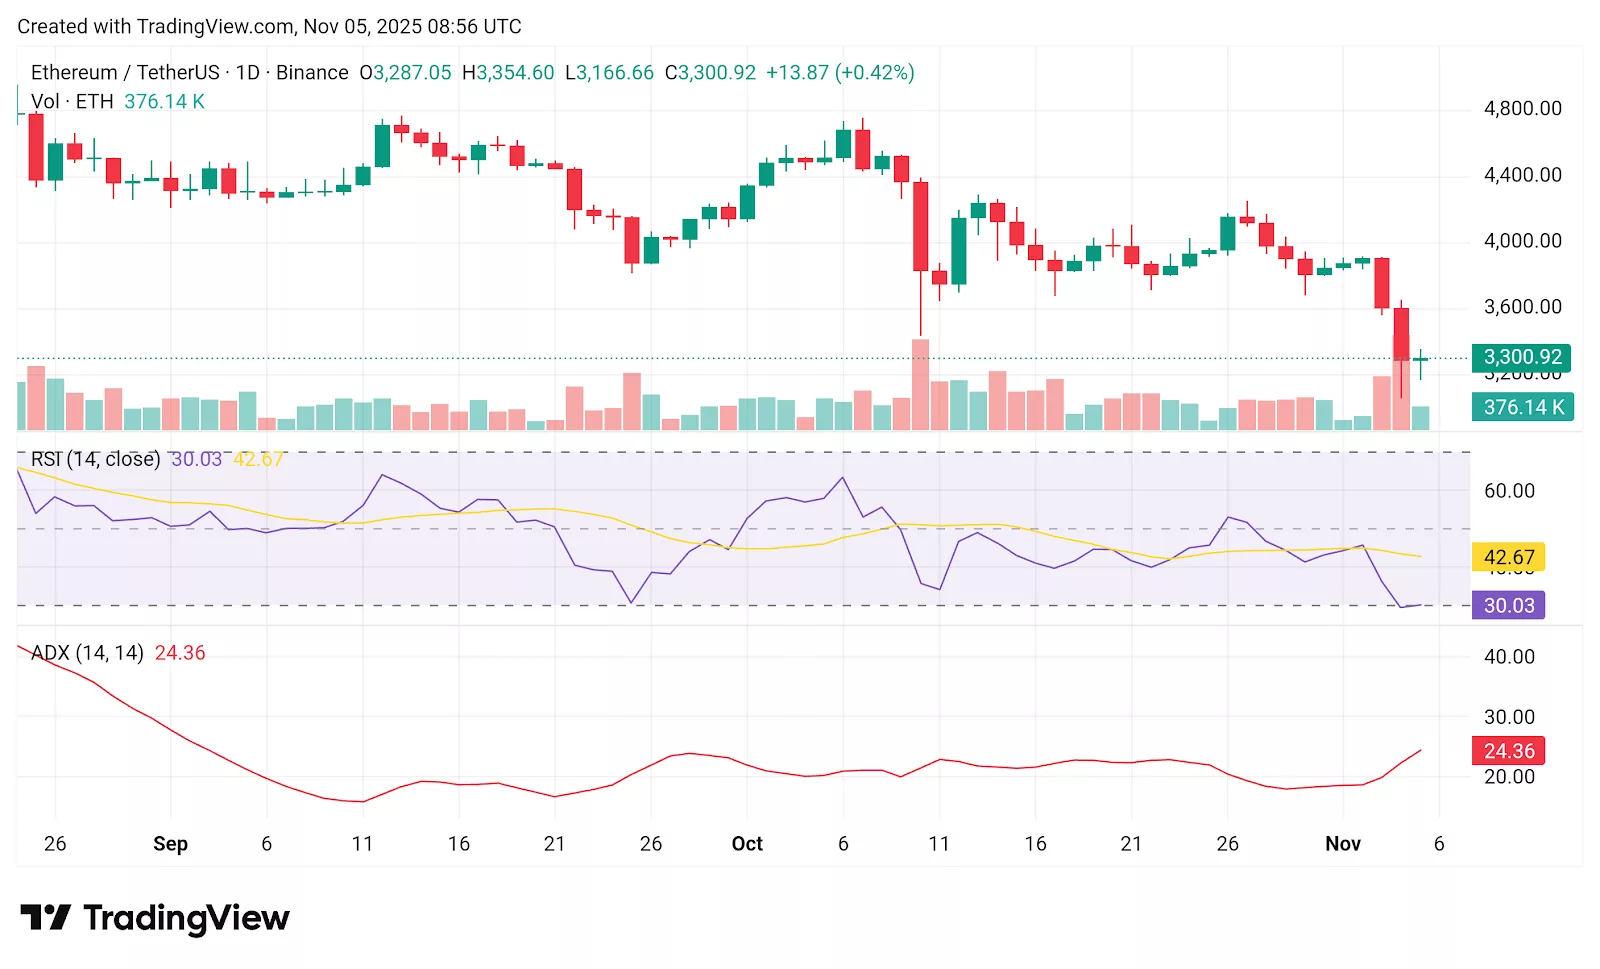Click the 376.14 K volume badge

click(x=1521, y=407)
